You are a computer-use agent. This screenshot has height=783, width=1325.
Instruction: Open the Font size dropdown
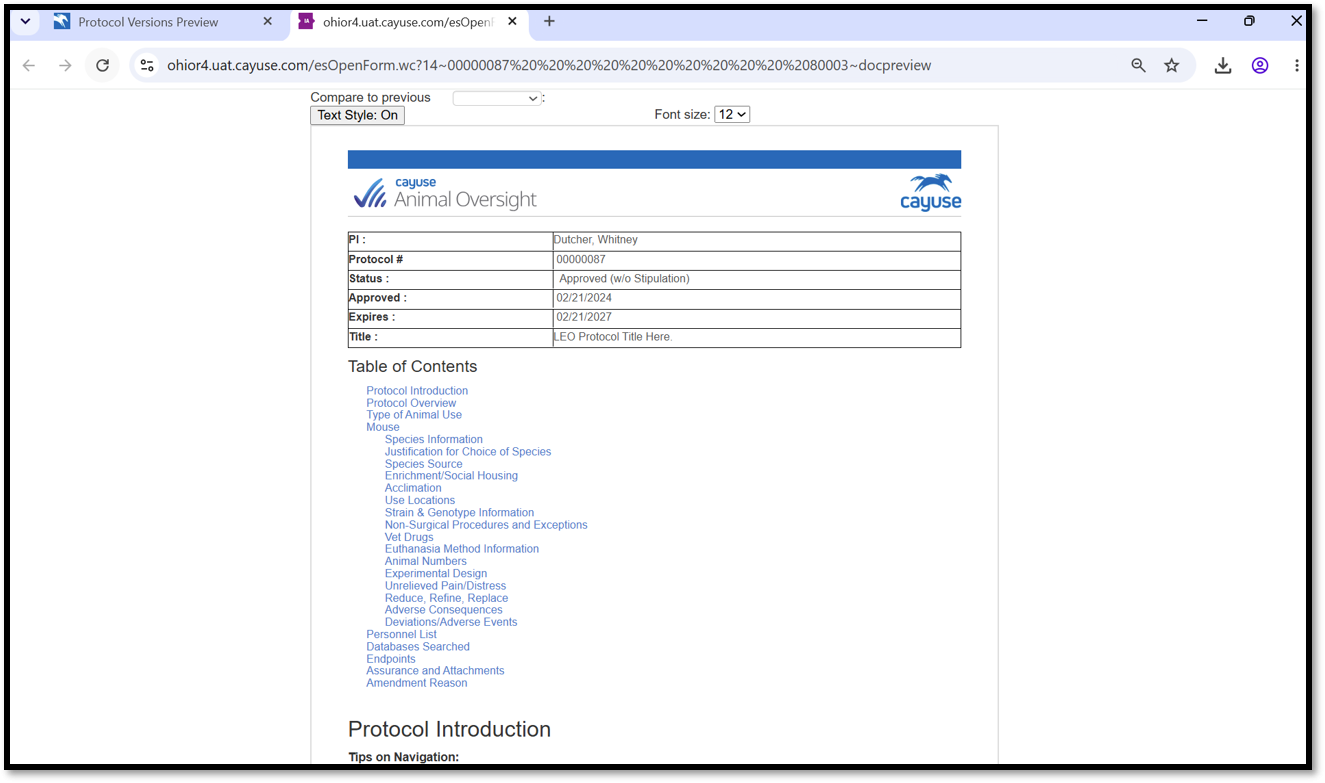pos(732,115)
